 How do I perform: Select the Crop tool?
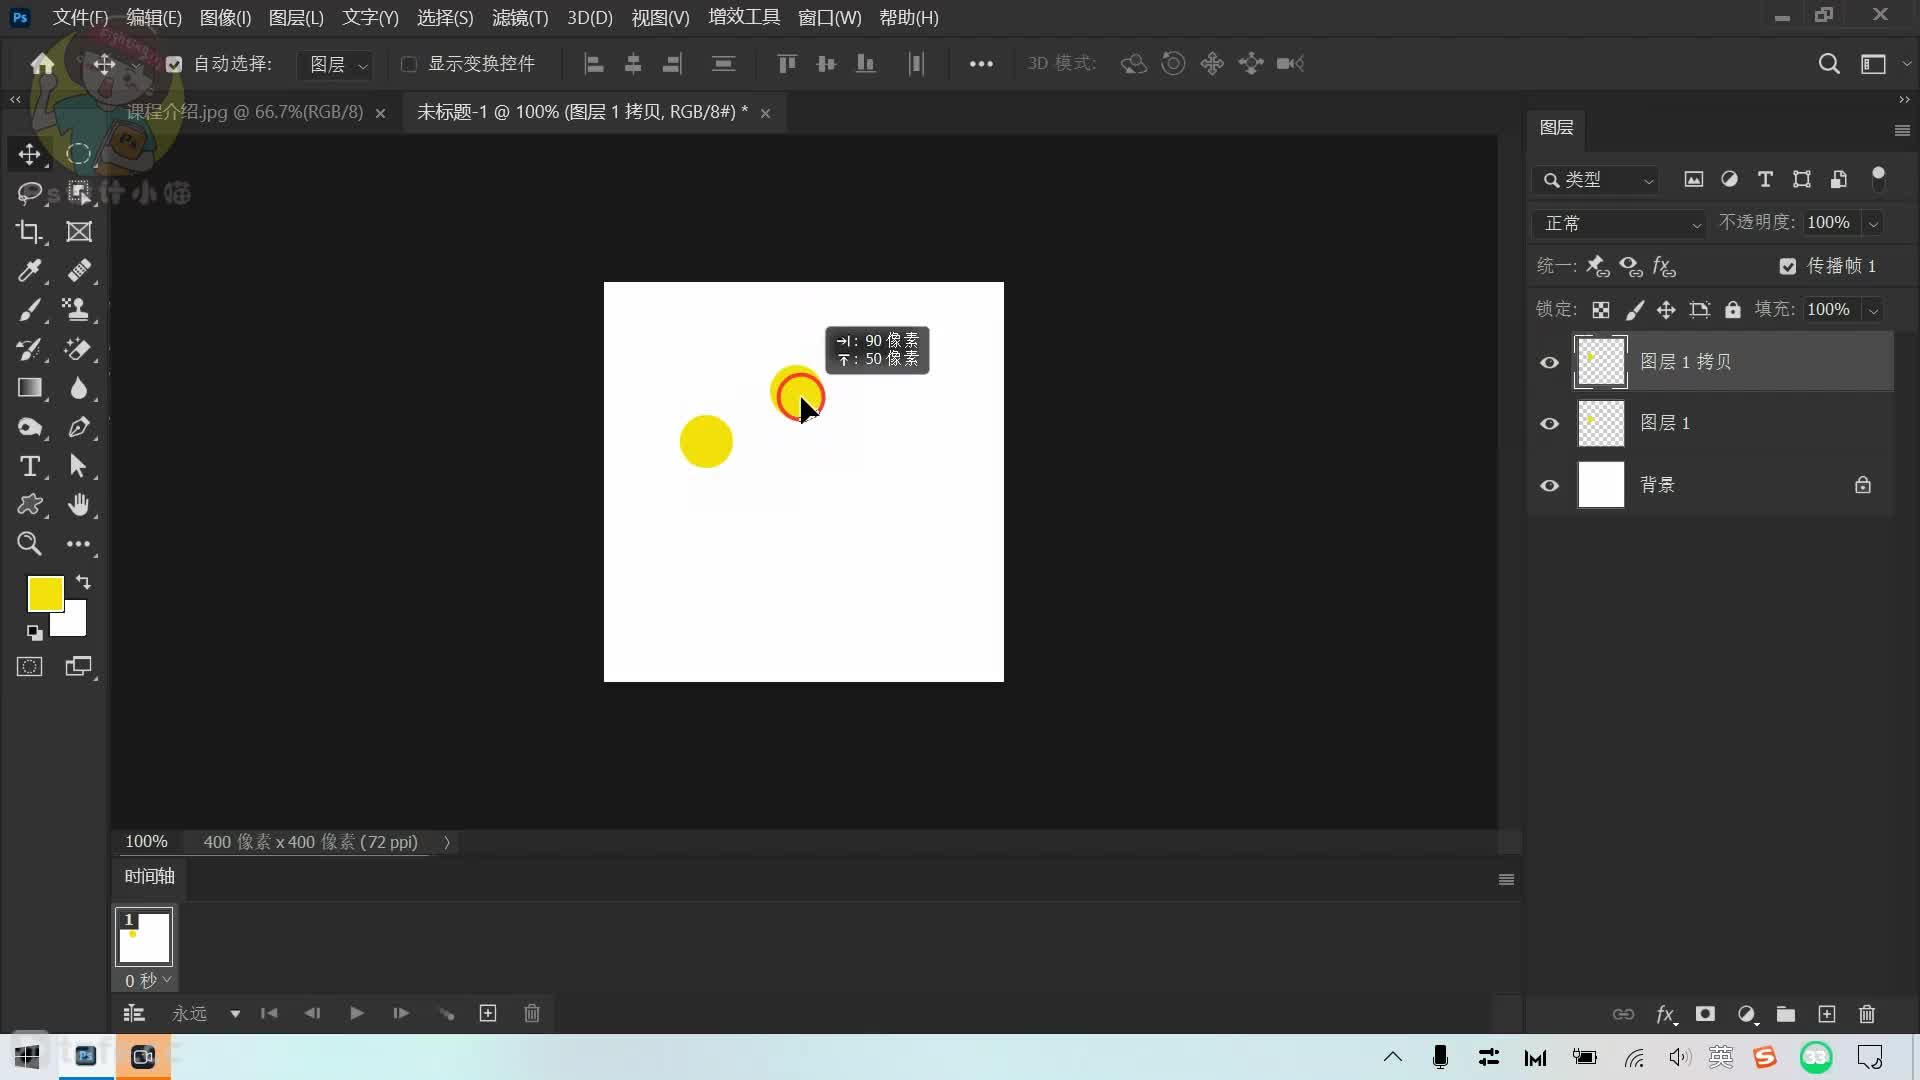29,232
